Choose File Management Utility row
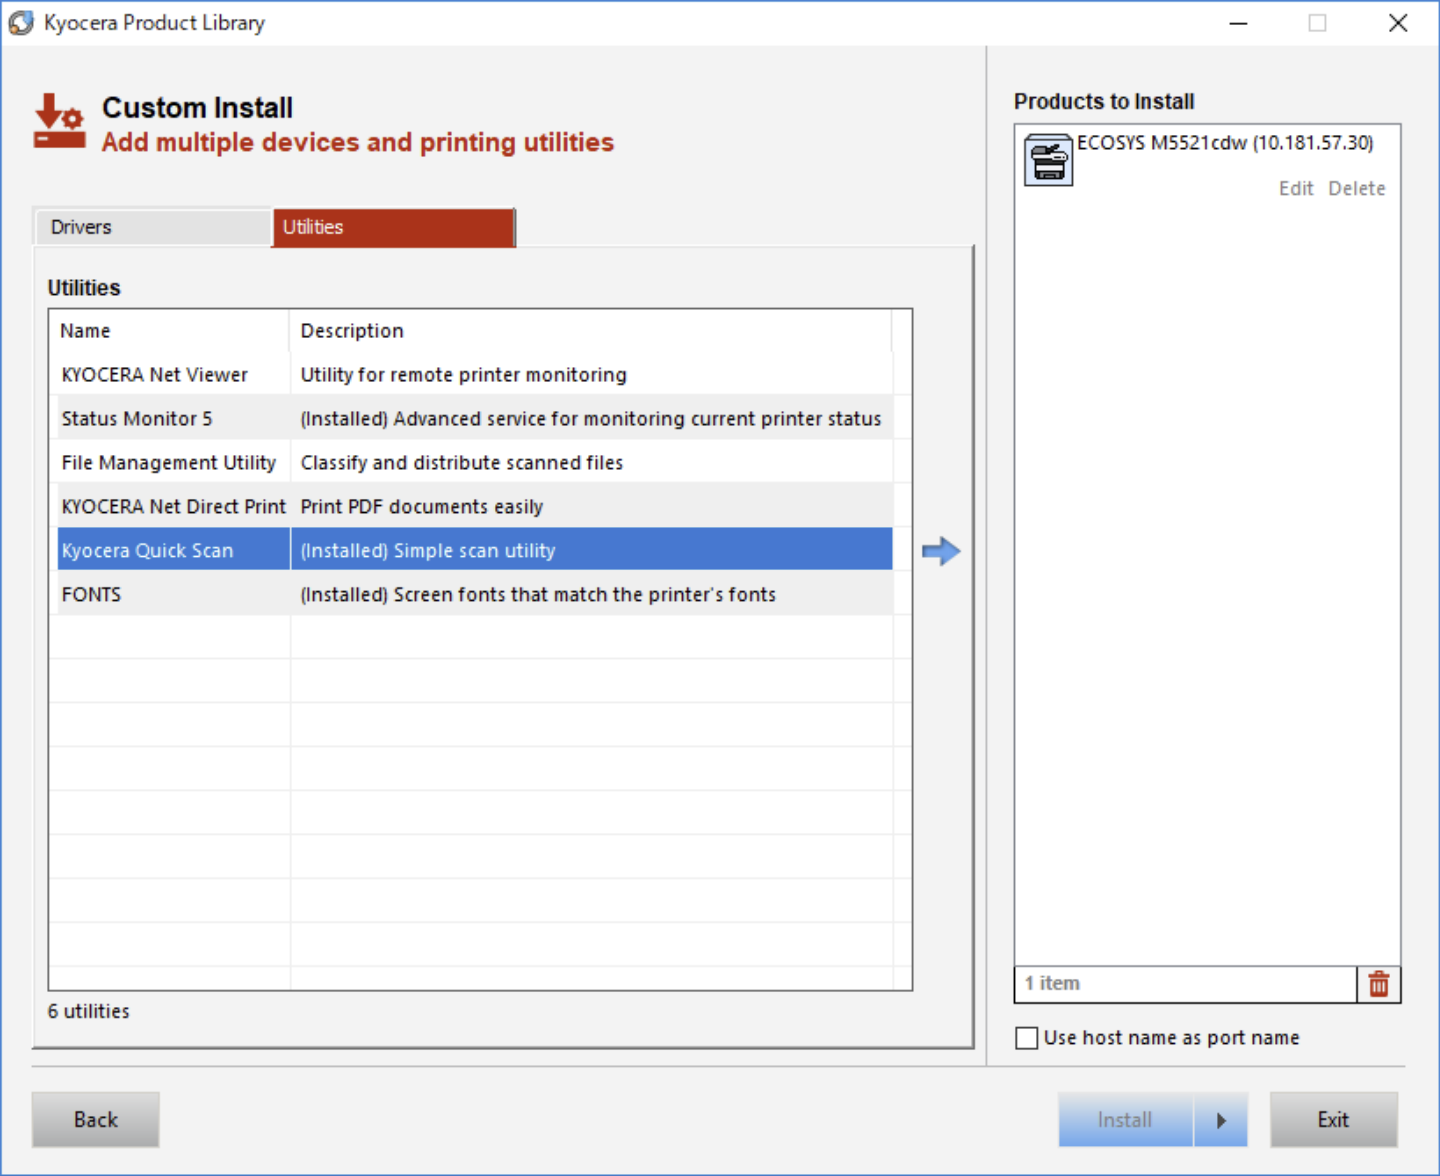The image size is (1440, 1176). pos(168,463)
